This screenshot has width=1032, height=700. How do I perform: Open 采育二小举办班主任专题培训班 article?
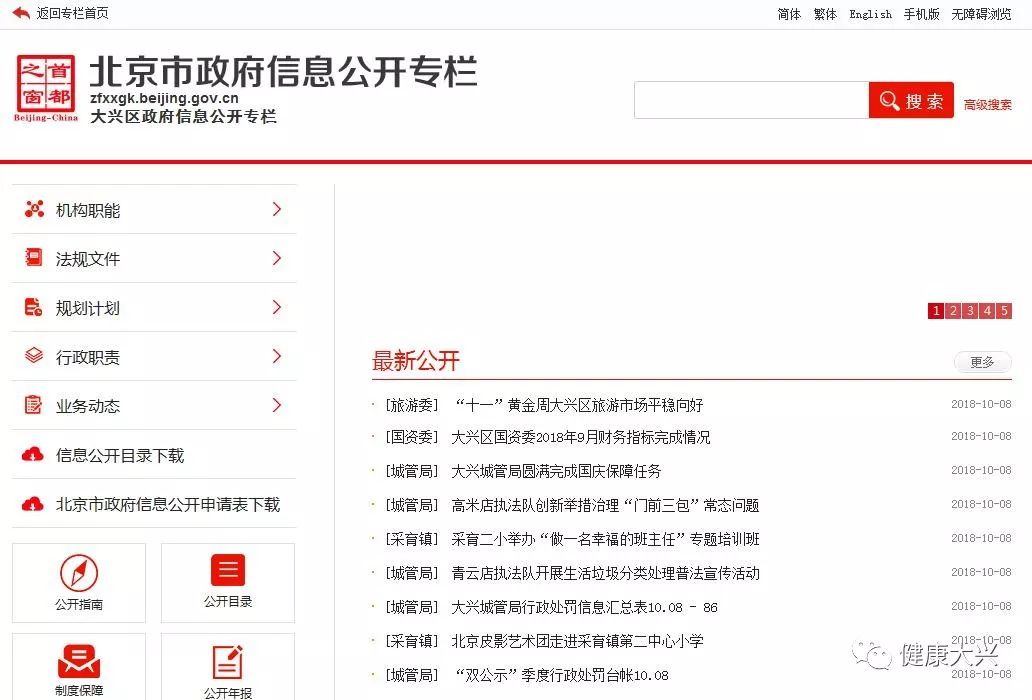[605, 539]
